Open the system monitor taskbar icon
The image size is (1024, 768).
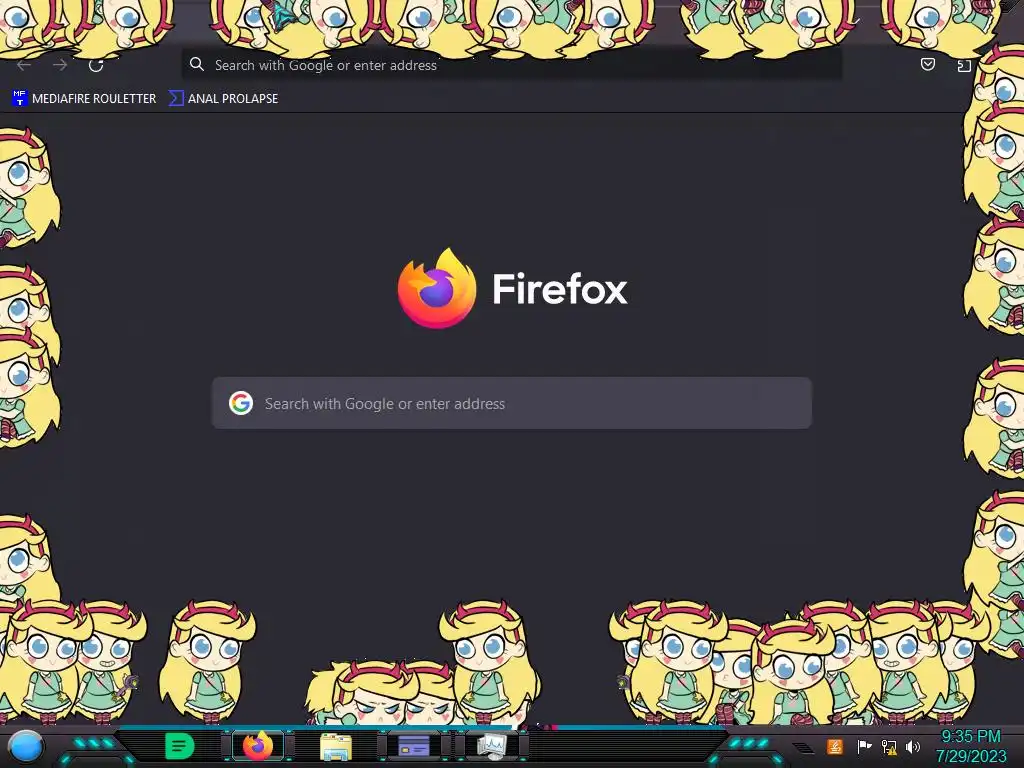pos(491,746)
